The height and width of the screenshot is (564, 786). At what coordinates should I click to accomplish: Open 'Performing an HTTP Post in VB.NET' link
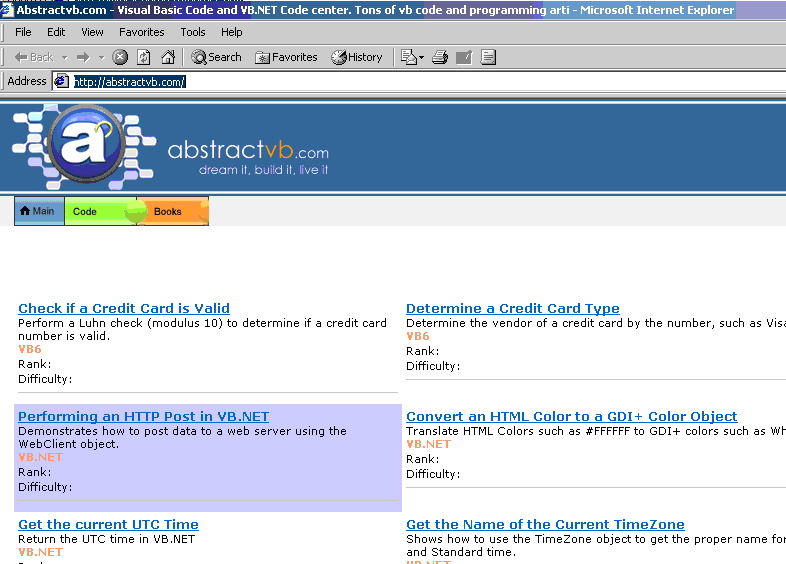pyautogui.click(x=143, y=416)
